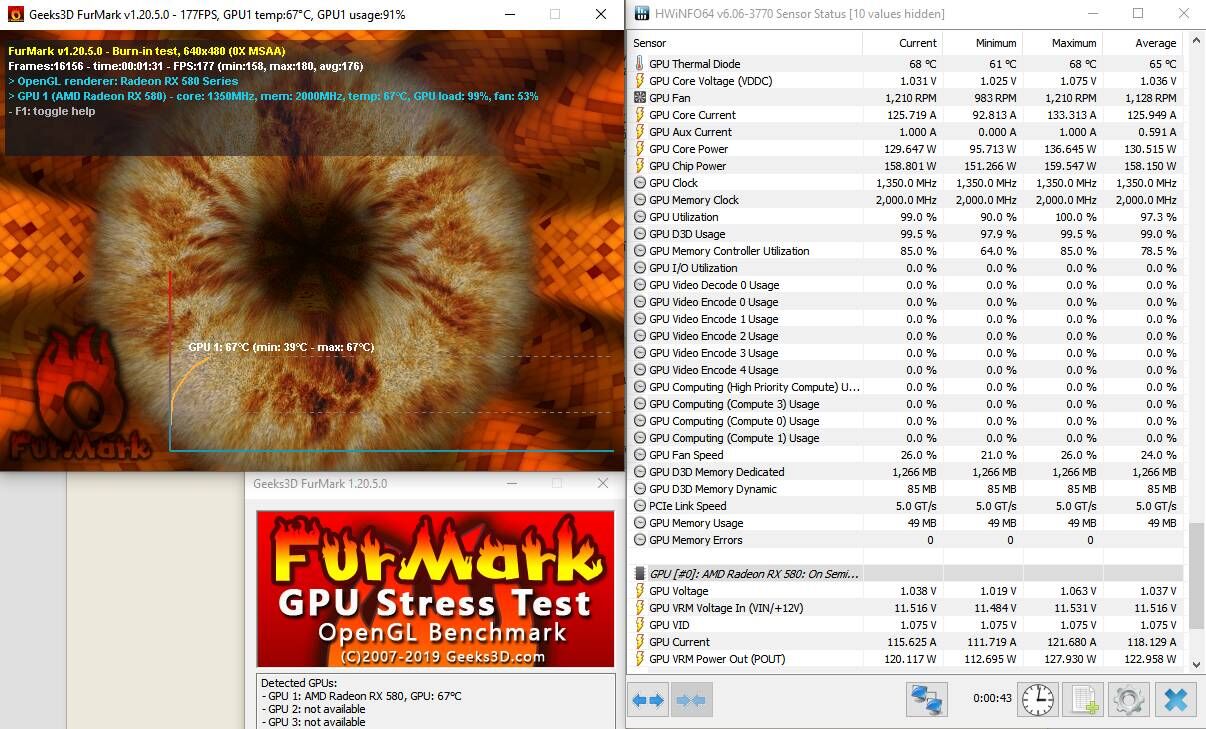Click the Current column header
The height and width of the screenshot is (729, 1206).
tap(902, 43)
